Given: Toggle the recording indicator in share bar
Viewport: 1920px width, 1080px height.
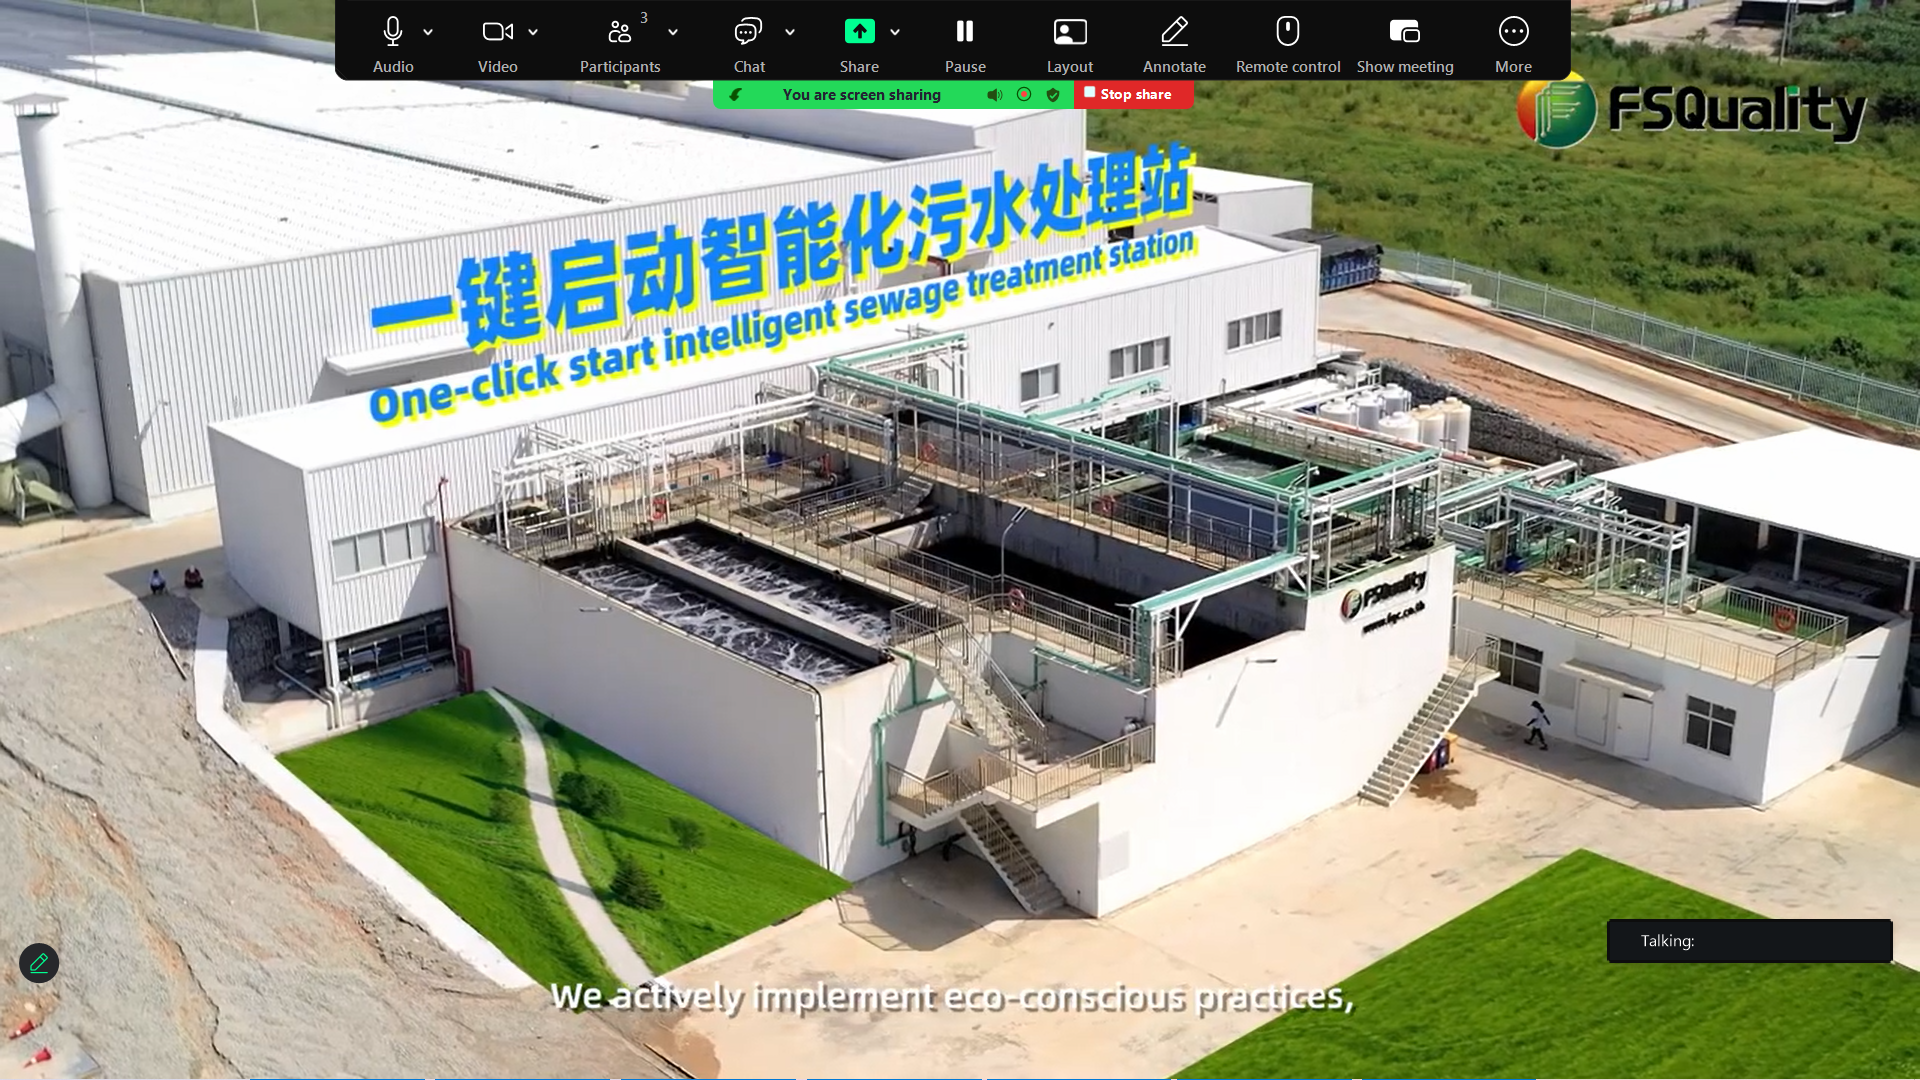Looking at the screenshot, I should click(x=1024, y=95).
